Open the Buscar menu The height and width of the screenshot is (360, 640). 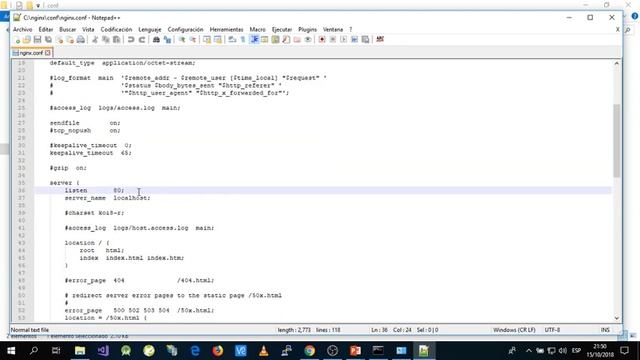click(68, 29)
